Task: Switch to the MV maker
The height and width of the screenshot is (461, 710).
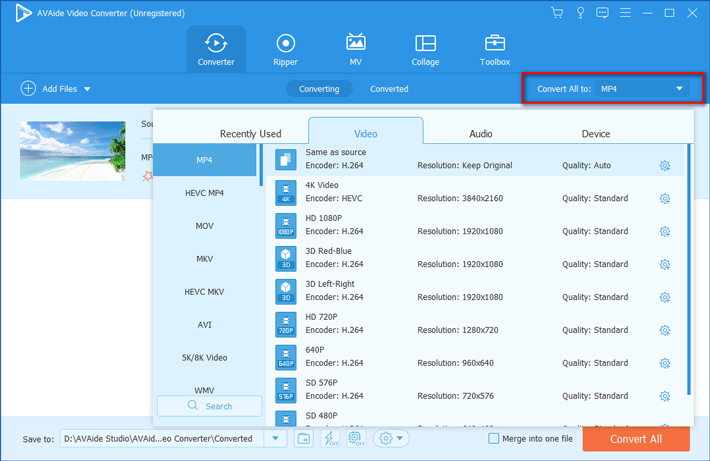Action: pos(355,49)
